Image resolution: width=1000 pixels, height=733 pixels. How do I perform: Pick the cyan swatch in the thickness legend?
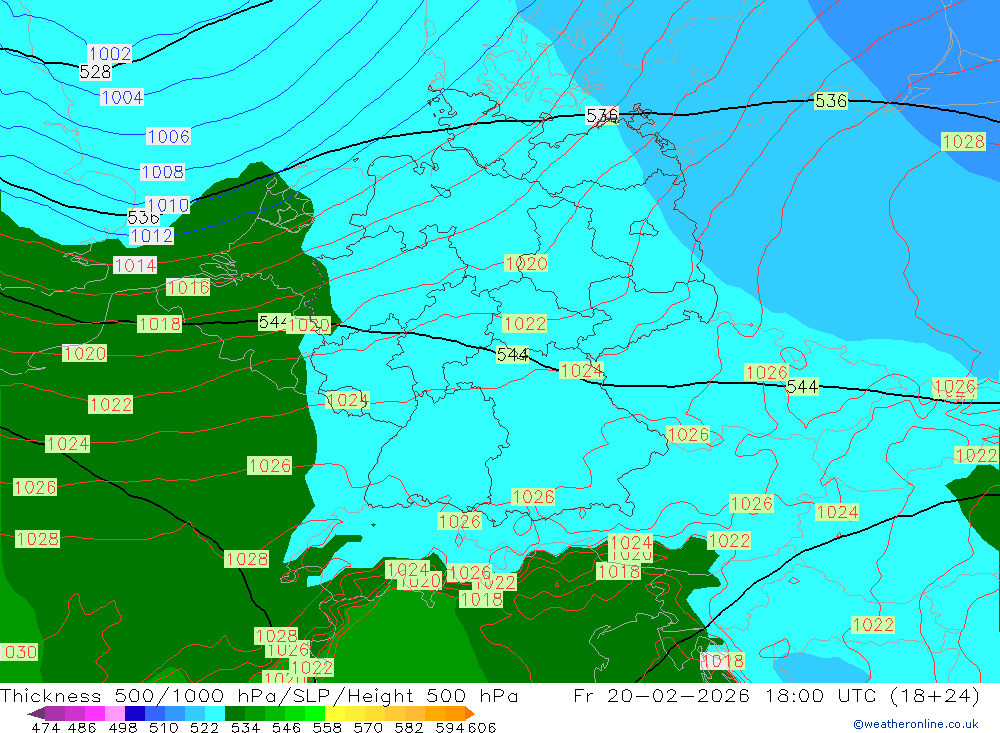pyautogui.click(x=215, y=713)
